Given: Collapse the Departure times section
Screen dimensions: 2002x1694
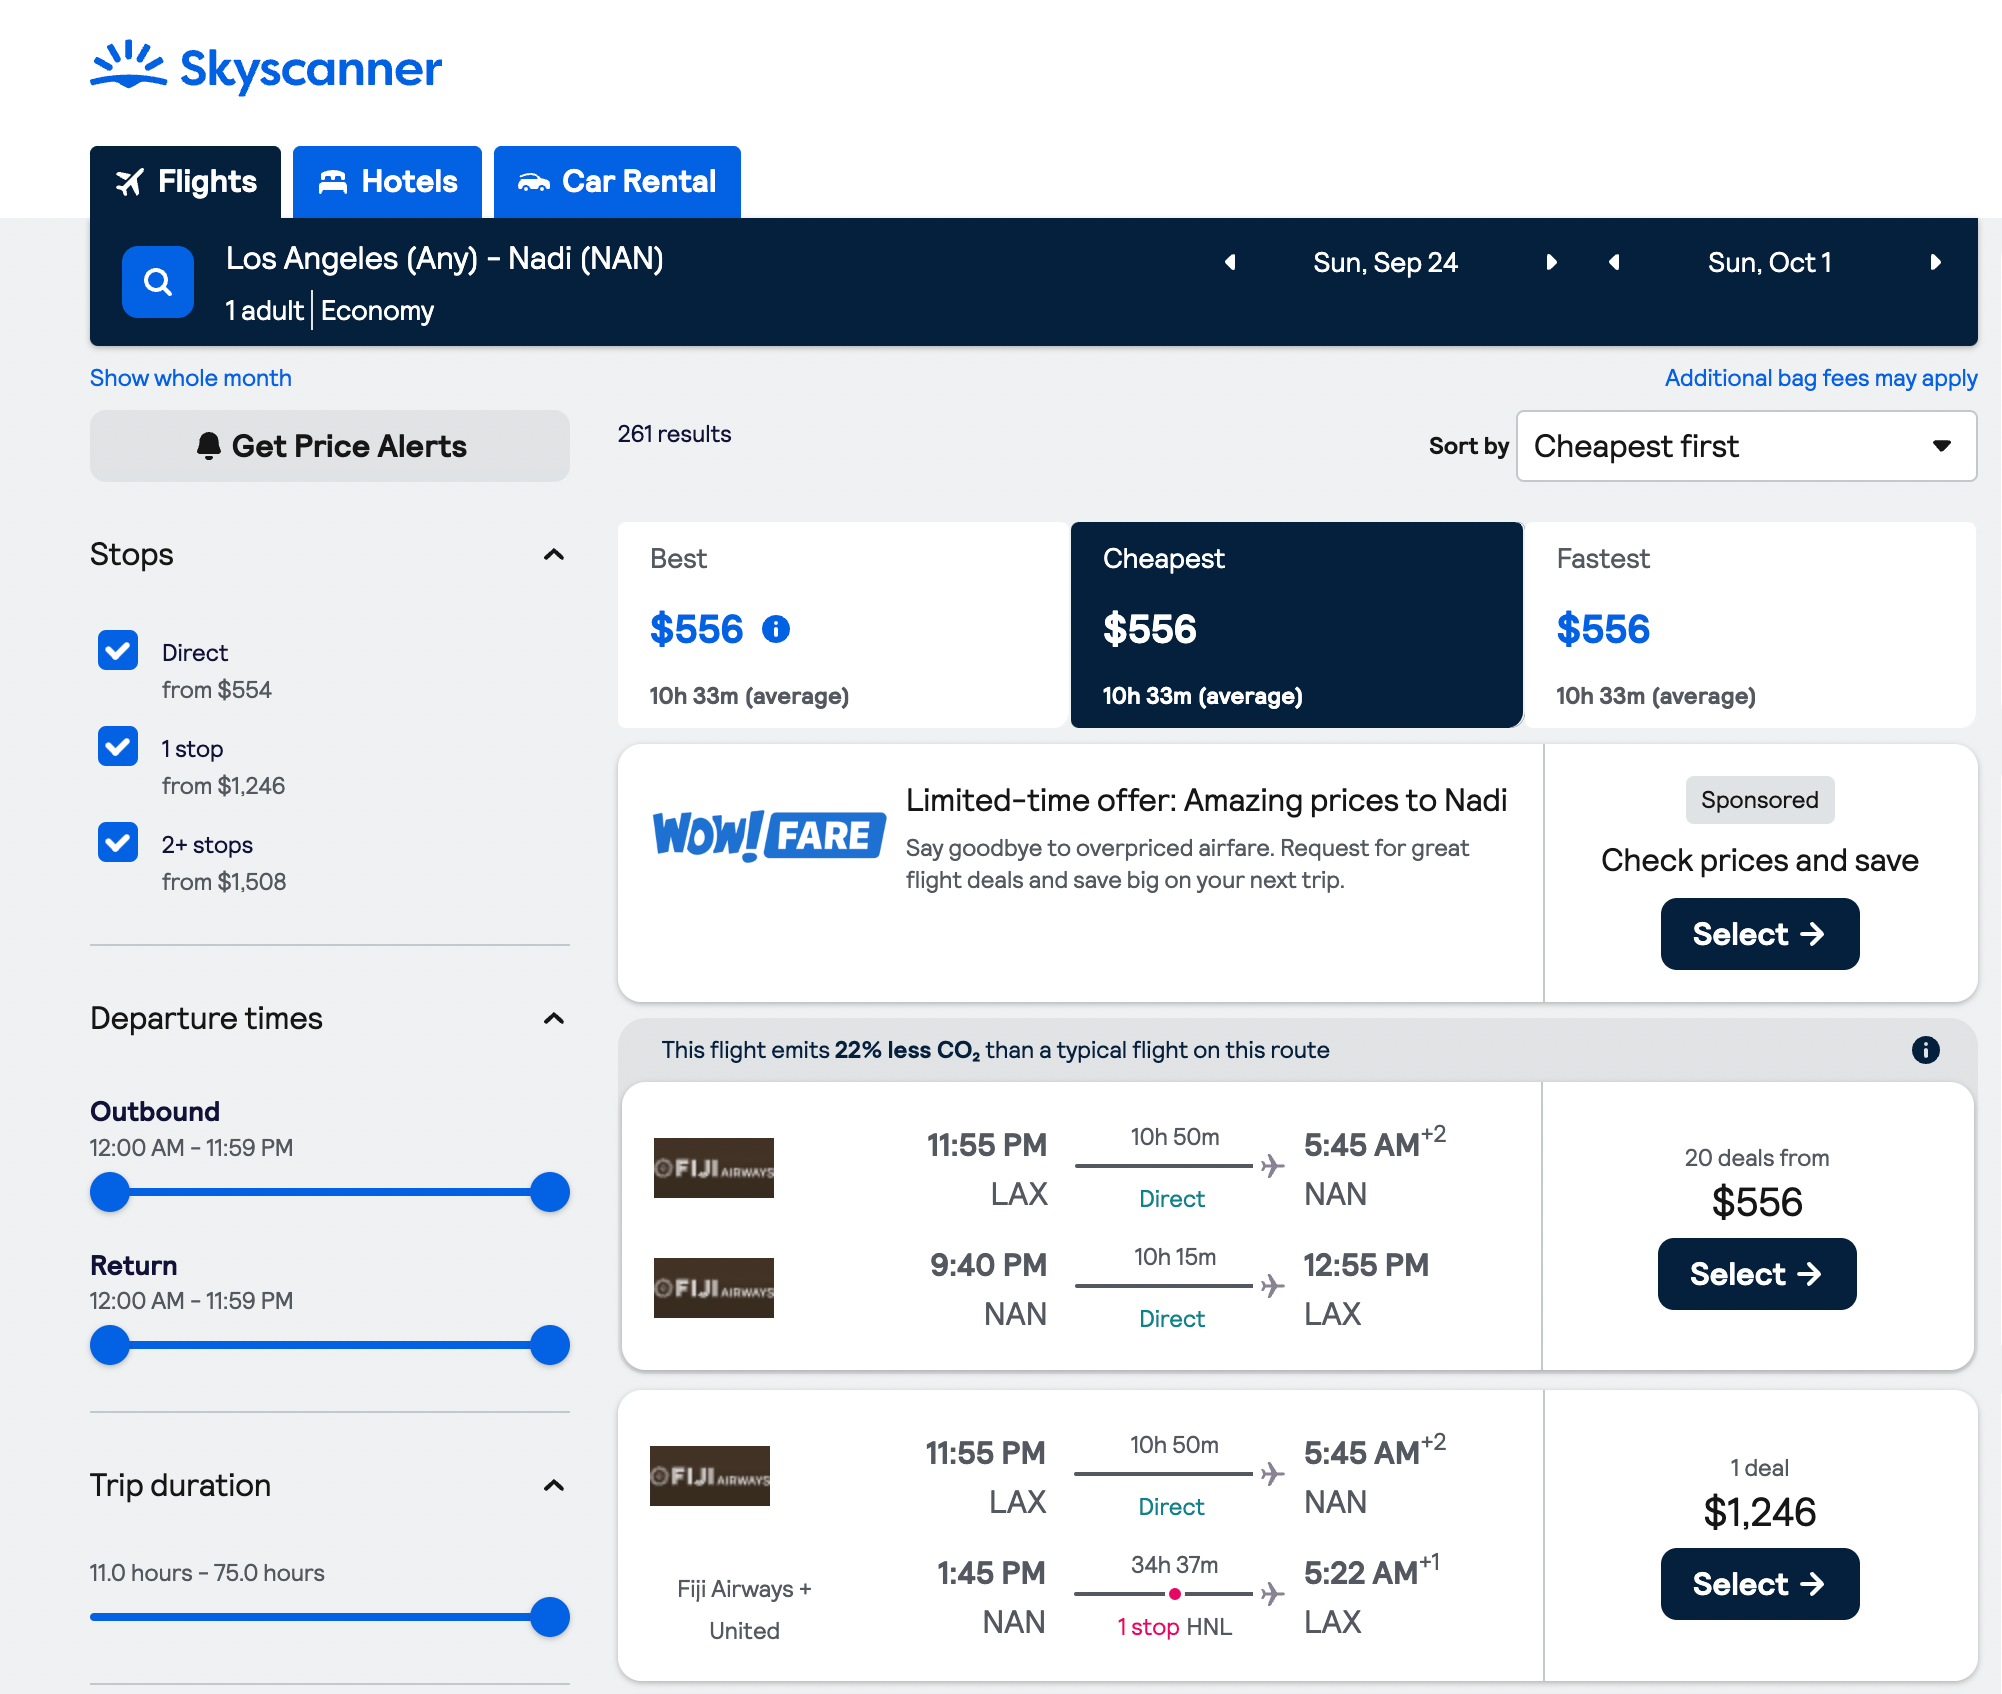Looking at the screenshot, I should pyautogui.click(x=554, y=1019).
